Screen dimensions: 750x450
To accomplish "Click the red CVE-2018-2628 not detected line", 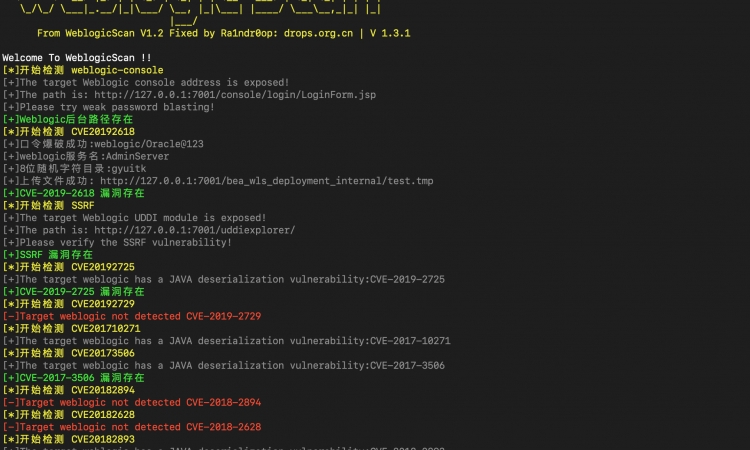I will (132, 427).
